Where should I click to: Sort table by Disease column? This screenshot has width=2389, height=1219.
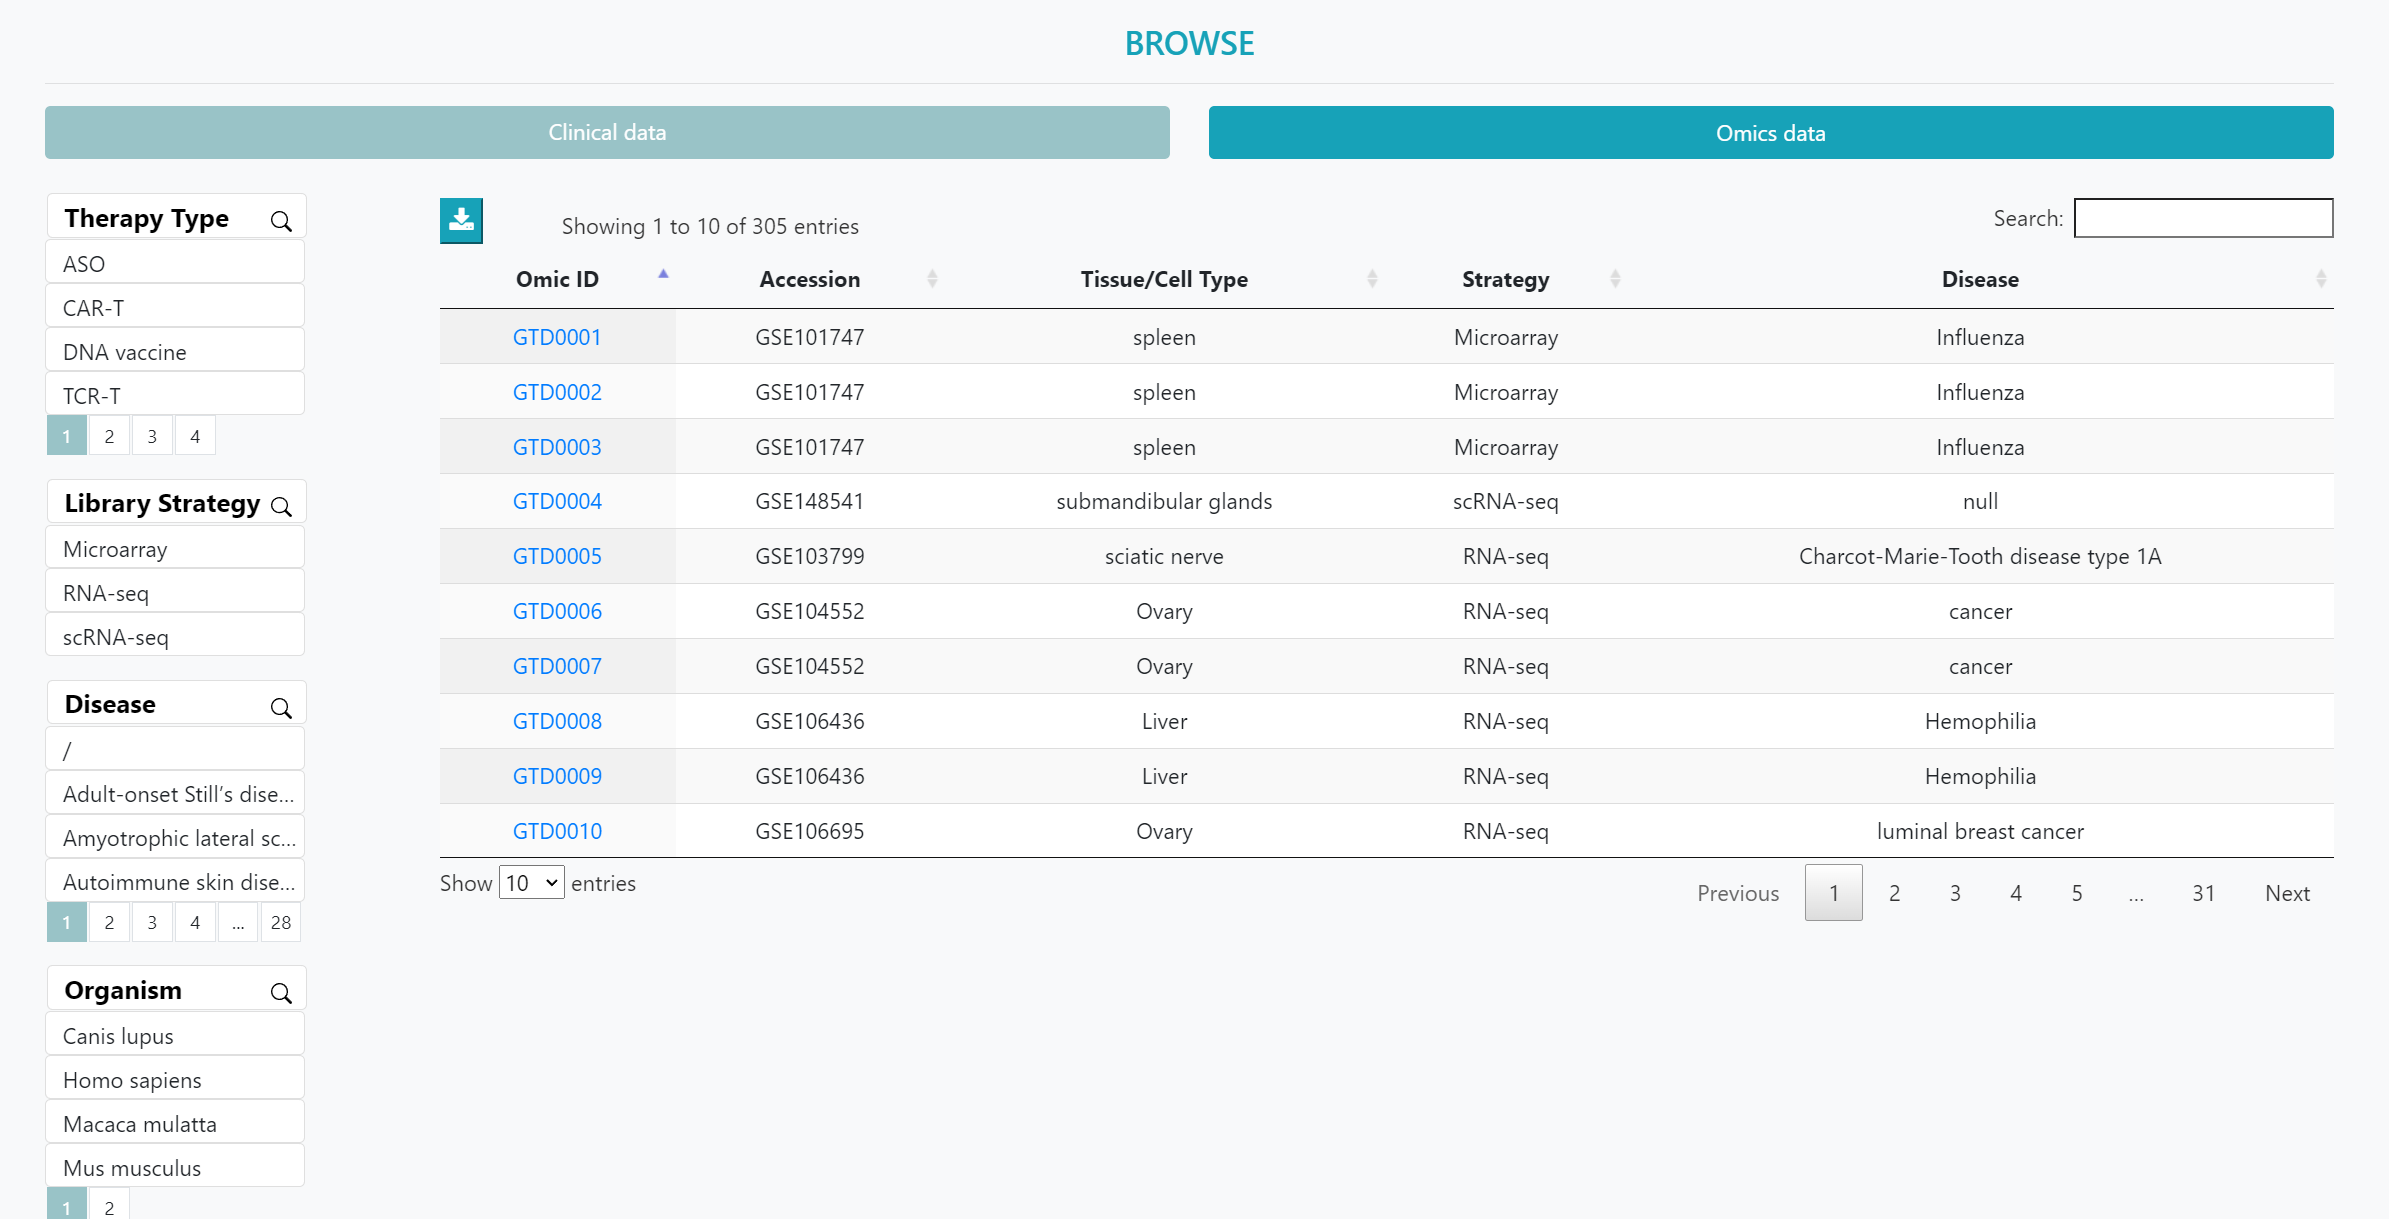(x=2321, y=279)
